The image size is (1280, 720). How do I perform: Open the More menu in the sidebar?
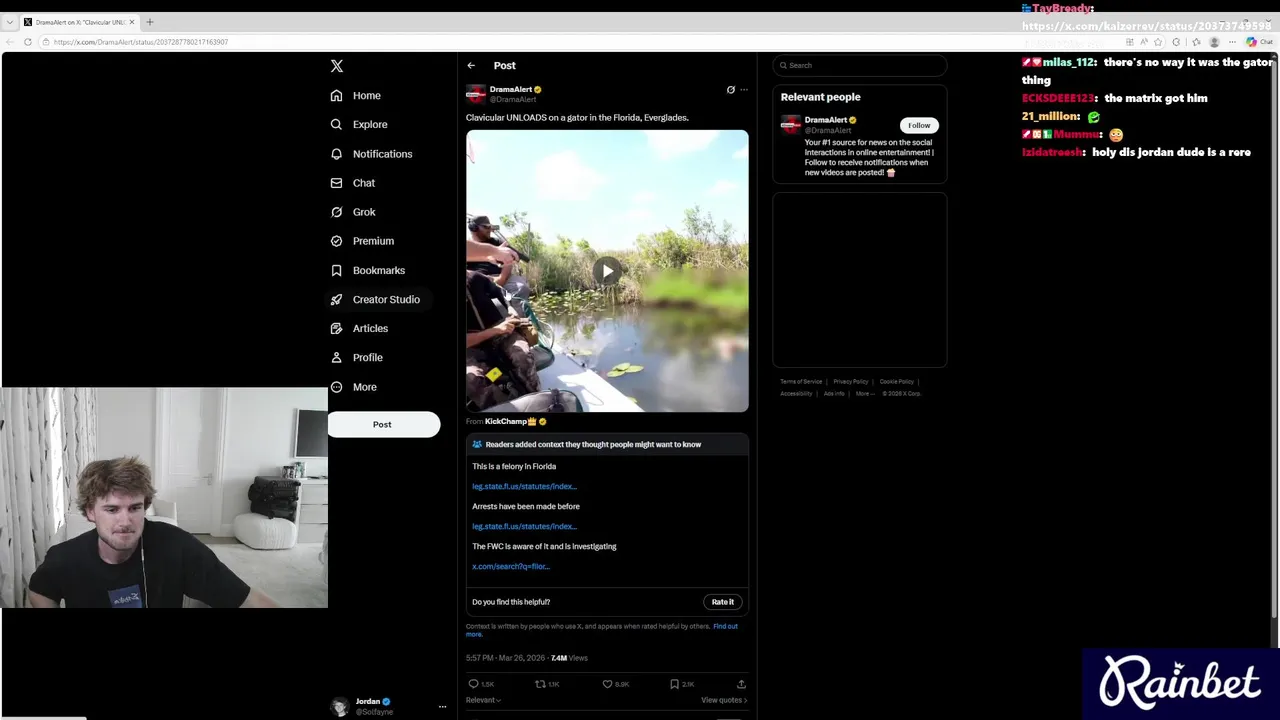pyautogui.click(x=353, y=387)
